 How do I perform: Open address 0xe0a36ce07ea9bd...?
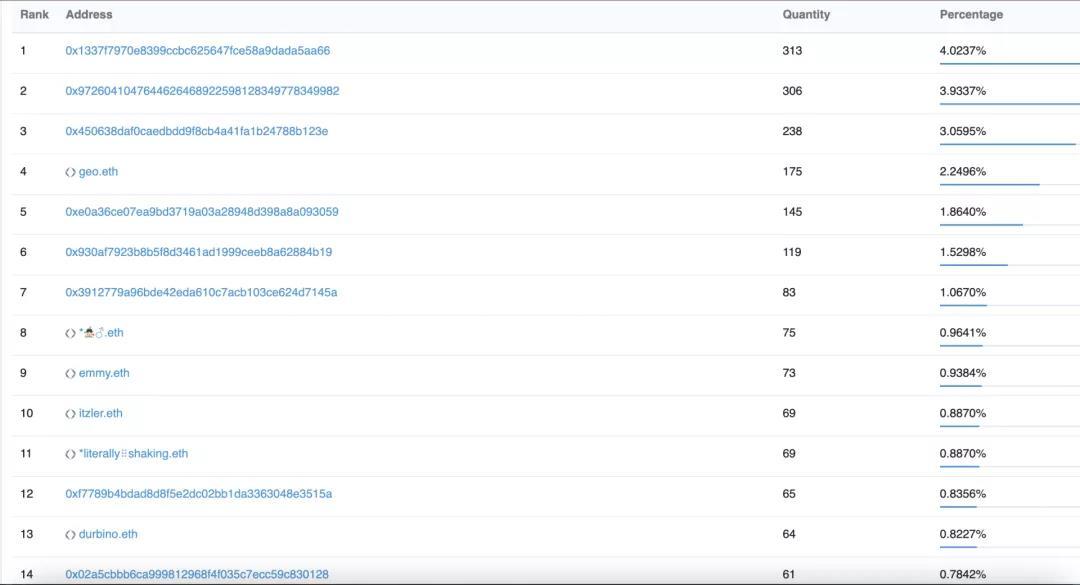click(x=201, y=212)
